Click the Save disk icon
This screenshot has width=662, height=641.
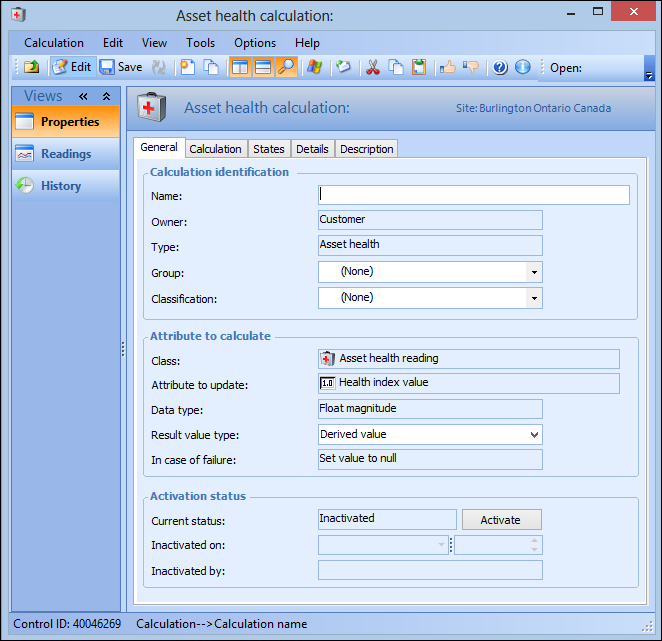(107, 67)
